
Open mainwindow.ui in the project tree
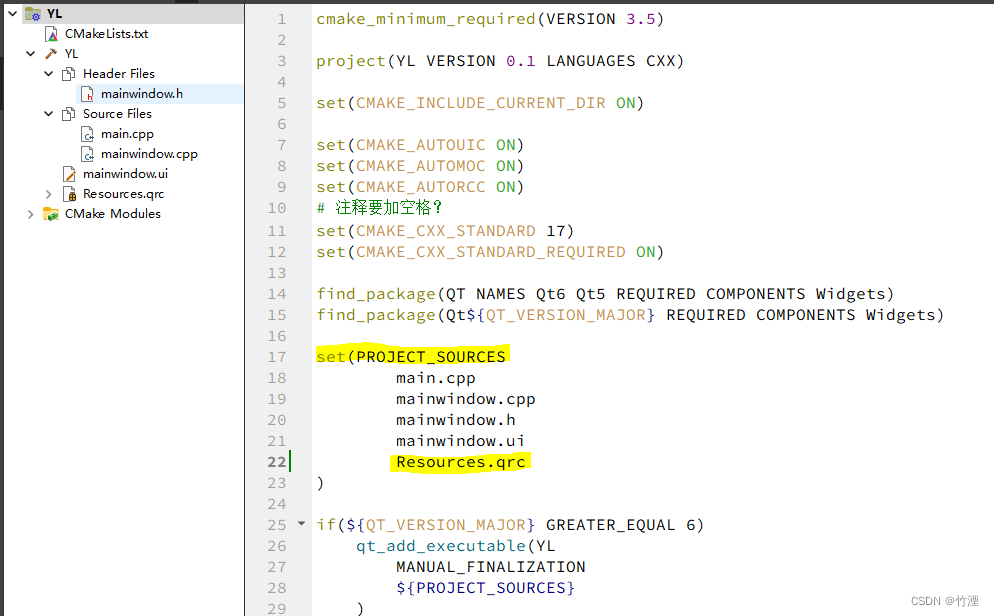click(x=126, y=174)
